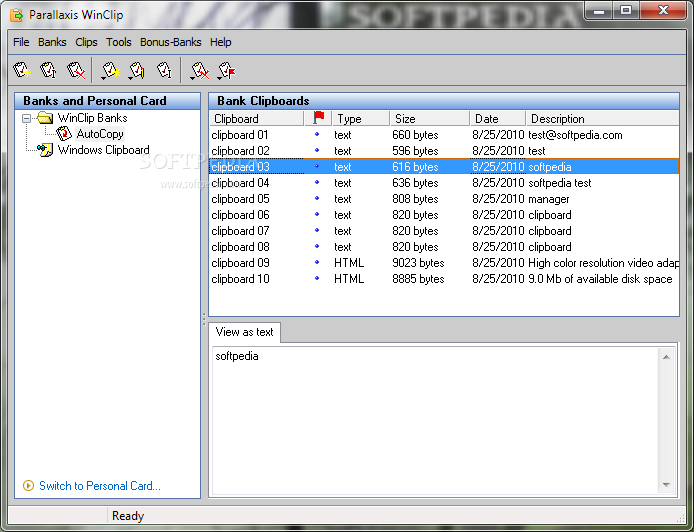This screenshot has height=532, width=694.
Task: Select the clipboard 10 row name
Action: click(240, 278)
